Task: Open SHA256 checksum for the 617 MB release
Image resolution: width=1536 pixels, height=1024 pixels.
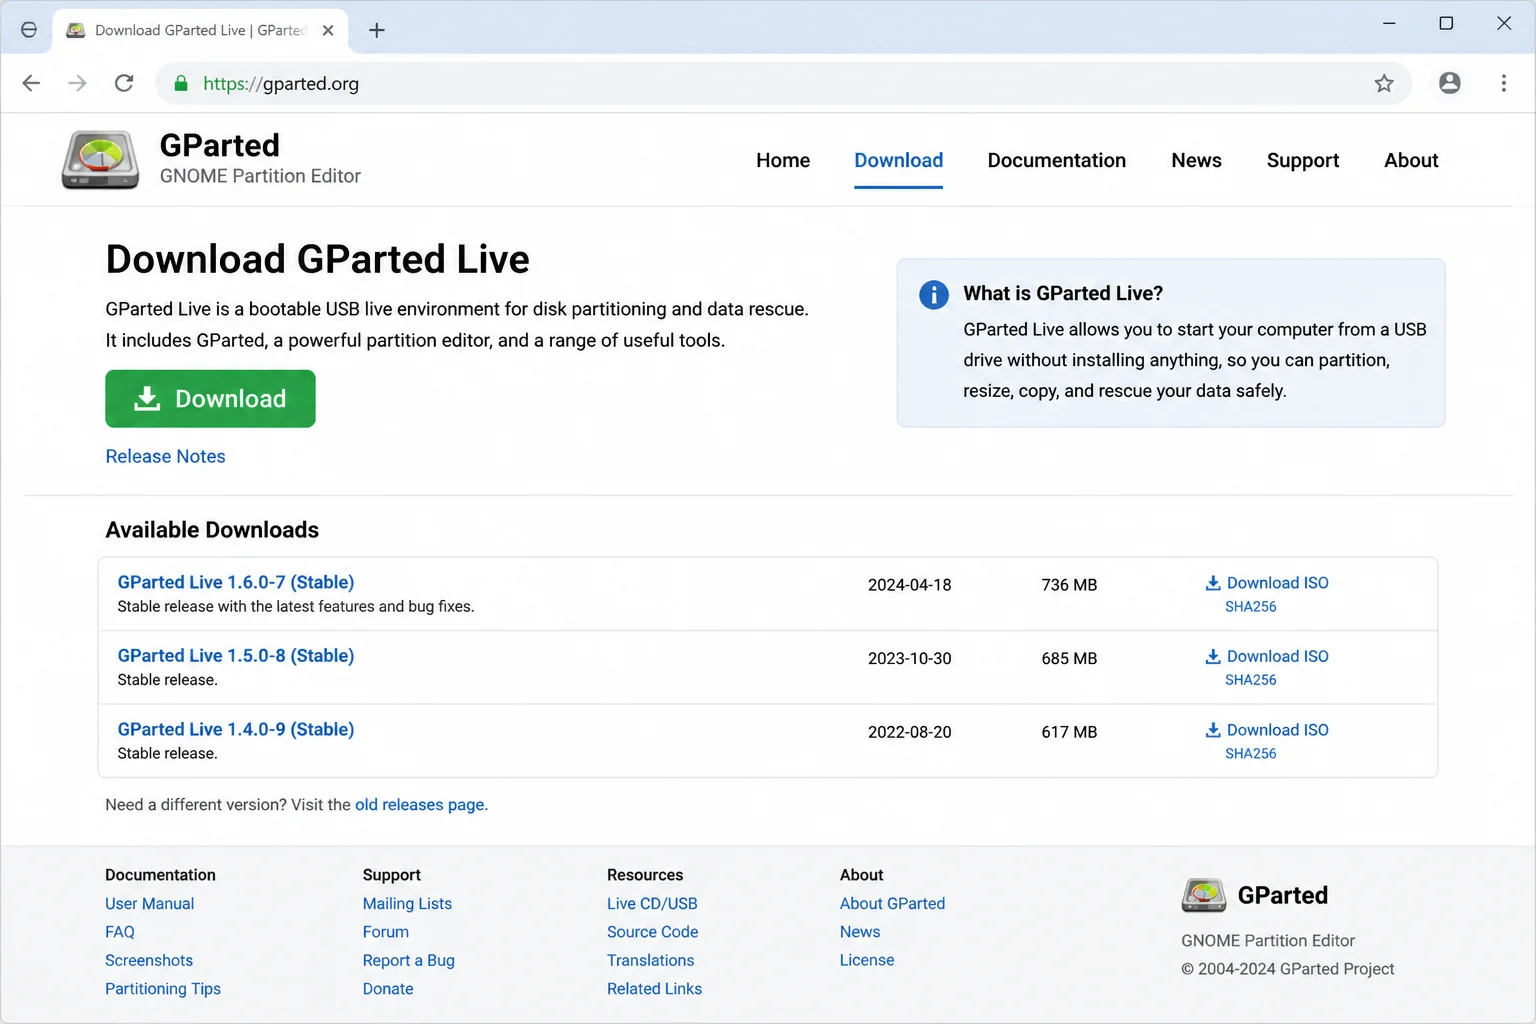Action: [x=1251, y=754]
